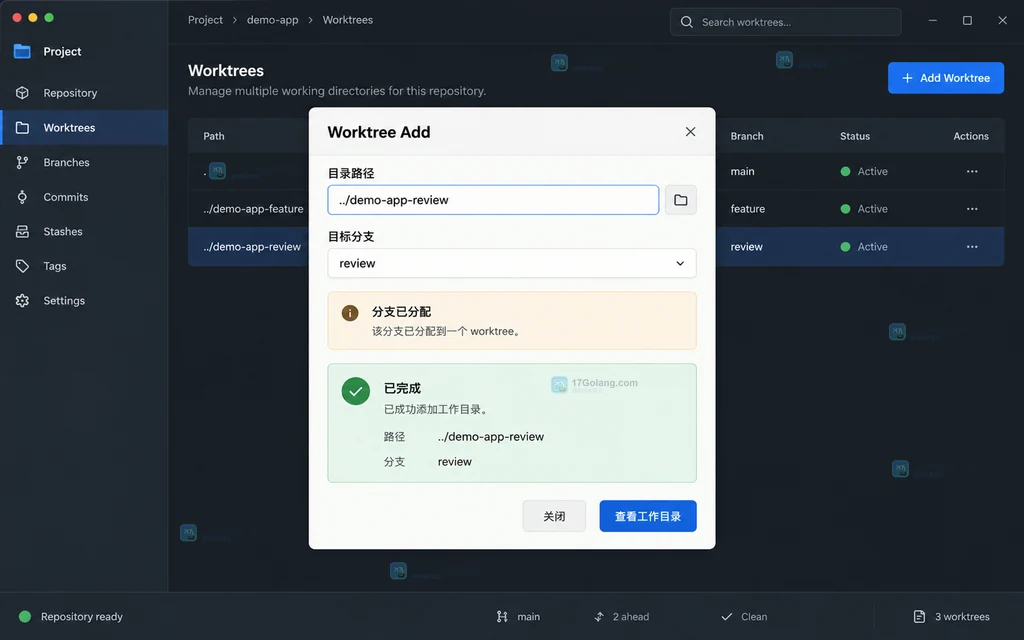Click the Clean checkmark status

pyautogui.click(x=744, y=616)
